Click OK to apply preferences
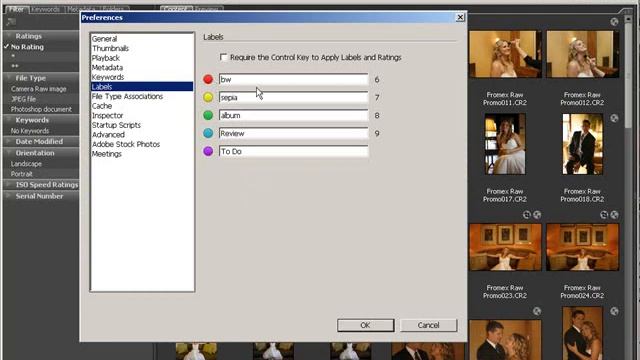This screenshot has width=640, height=360. point(365,325)
